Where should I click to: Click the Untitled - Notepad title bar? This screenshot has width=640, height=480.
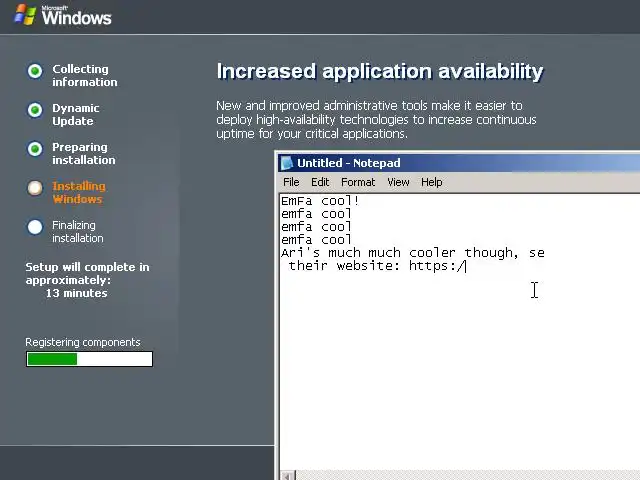coord(459,163)
